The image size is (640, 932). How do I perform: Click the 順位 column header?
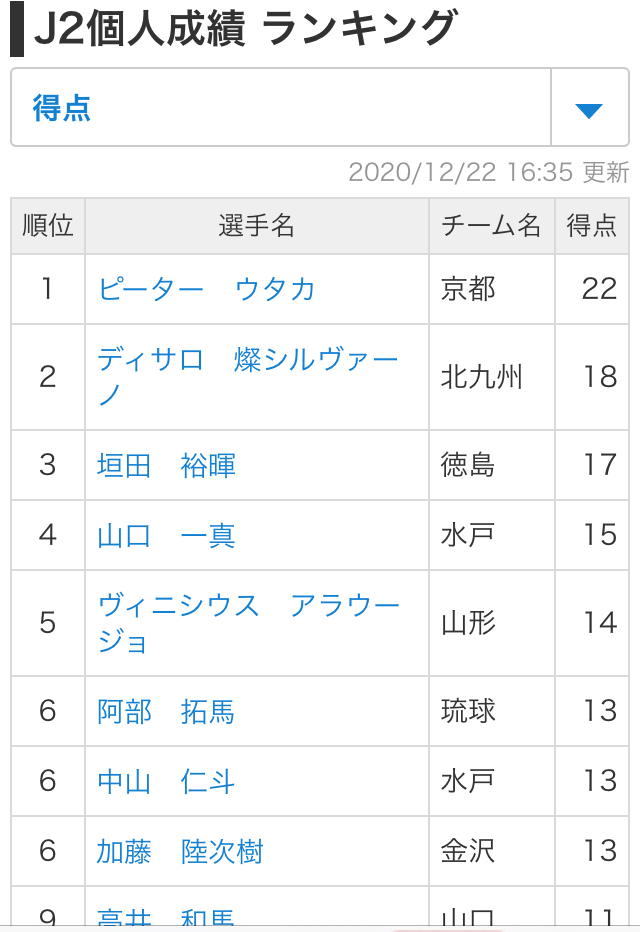pos(48,226)
